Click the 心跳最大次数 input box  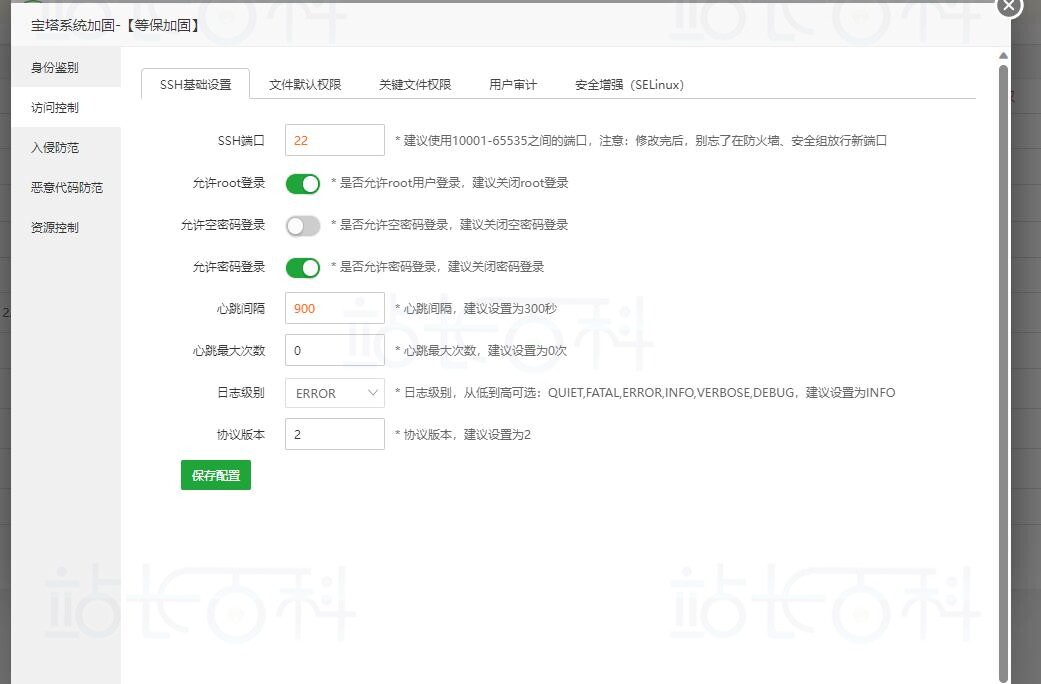[x=334, y=351]
